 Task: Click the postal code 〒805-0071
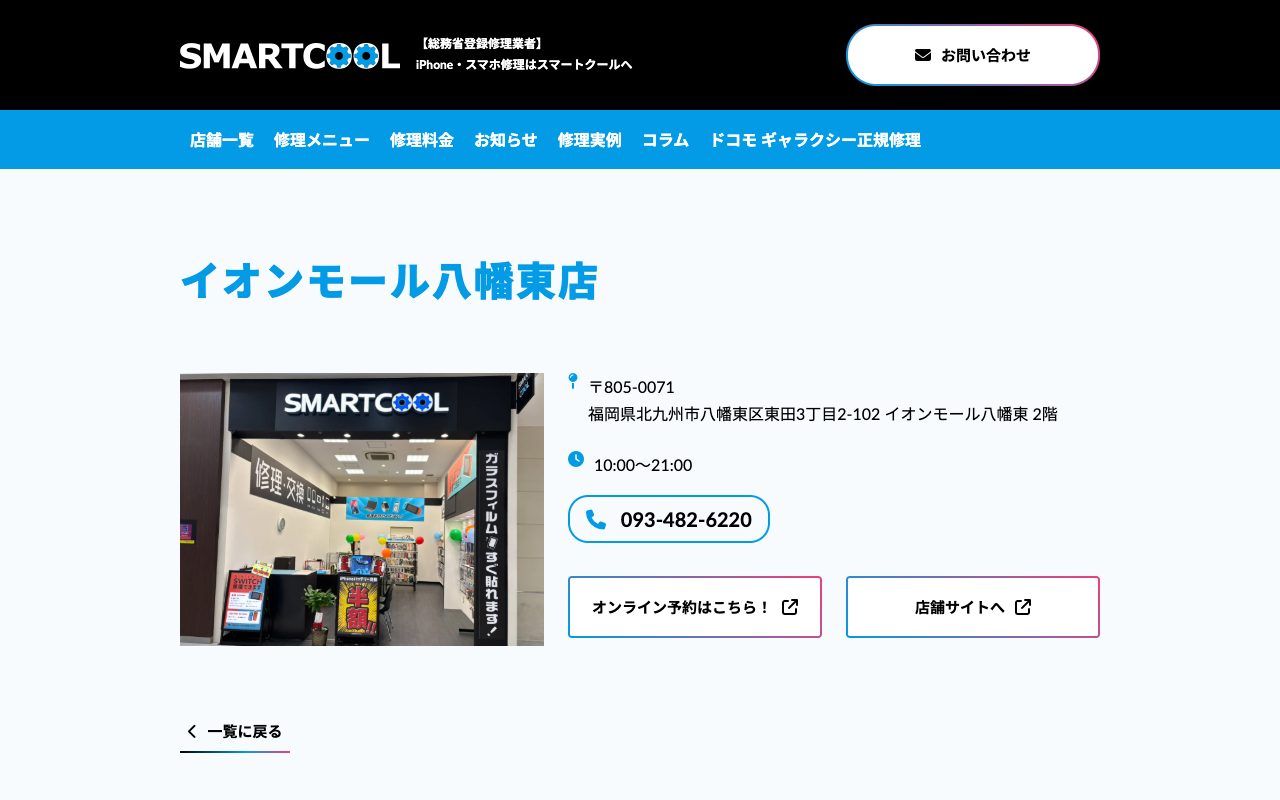tap(632, 387)
